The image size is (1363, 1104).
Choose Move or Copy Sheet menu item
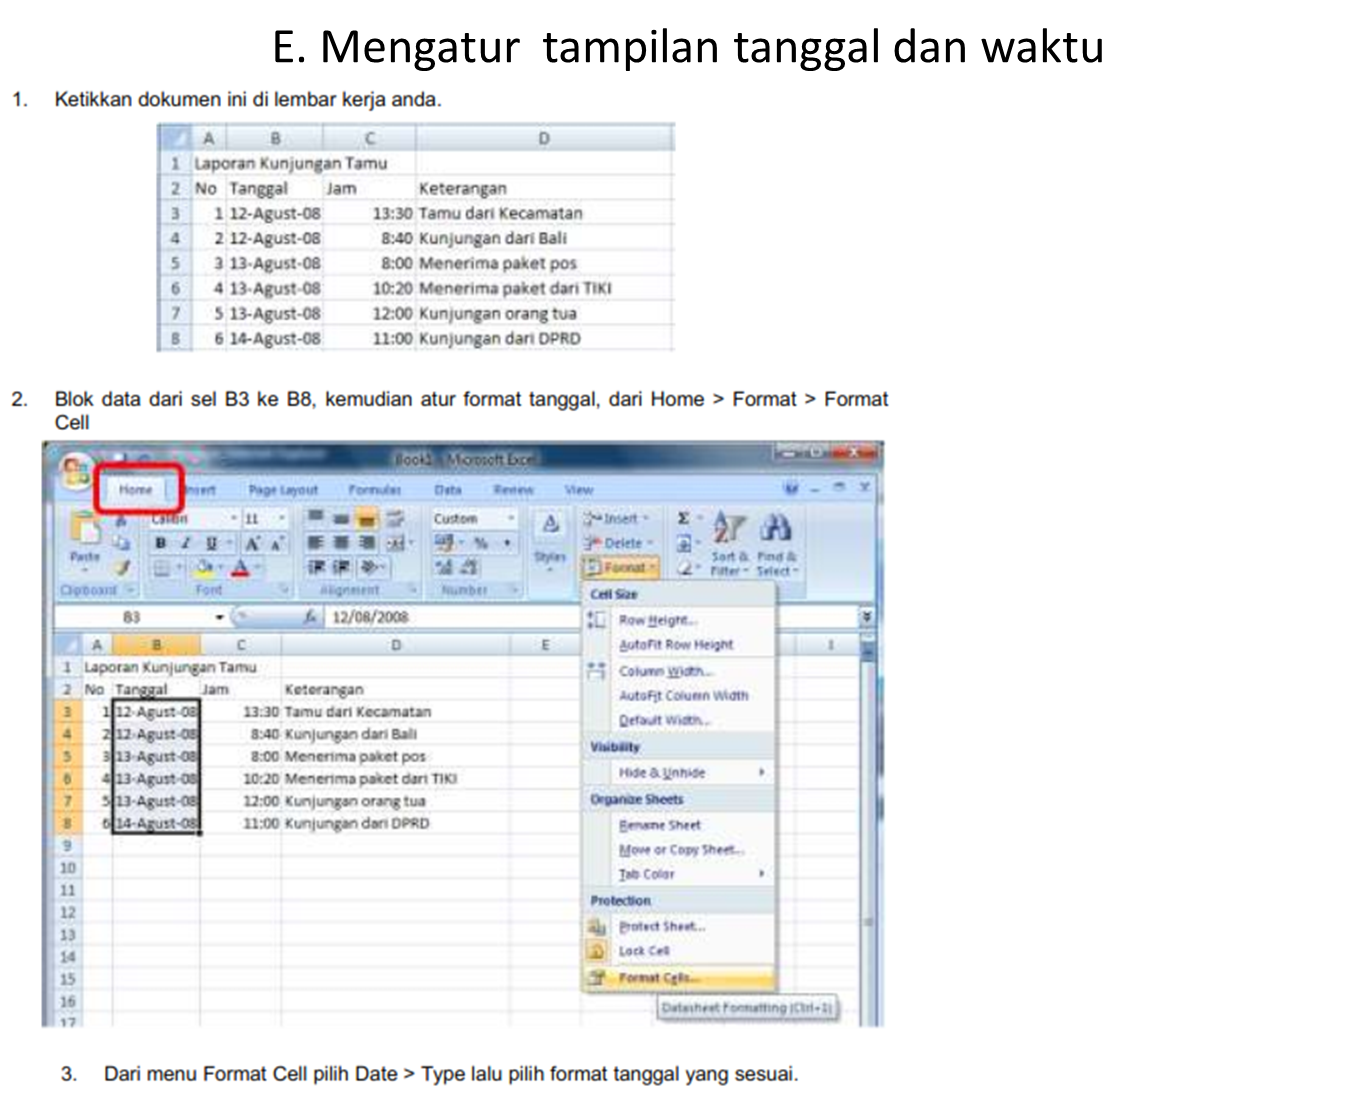coord(679,850)
